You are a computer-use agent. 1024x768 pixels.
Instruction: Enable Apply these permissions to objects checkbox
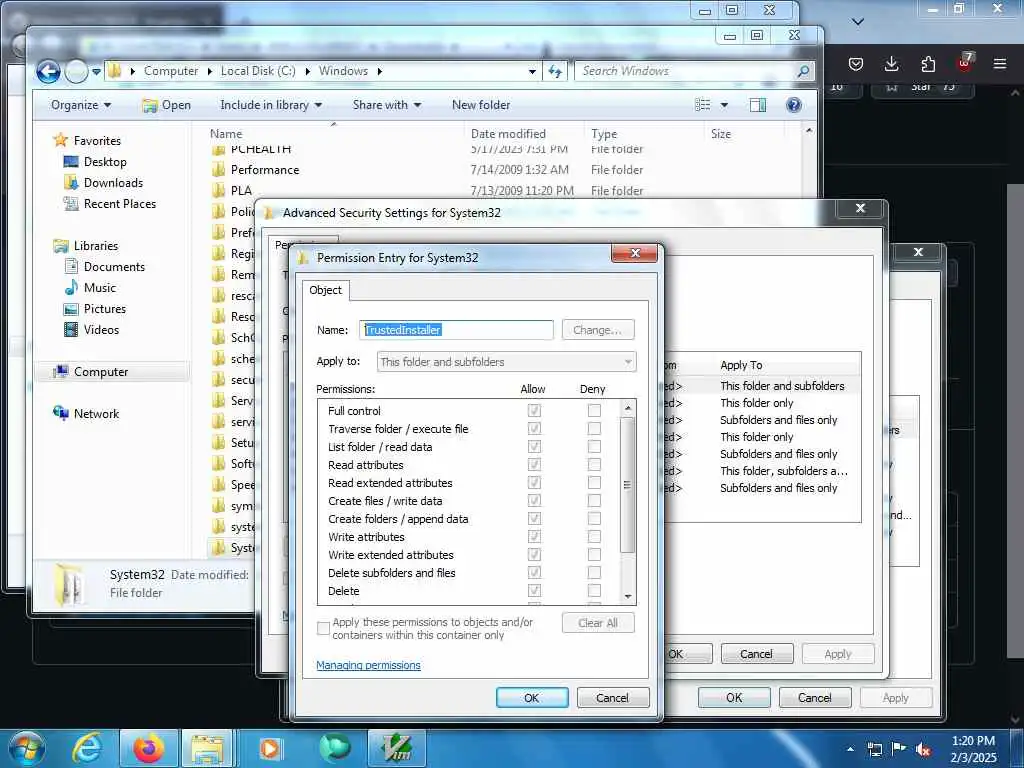(323, 628)
